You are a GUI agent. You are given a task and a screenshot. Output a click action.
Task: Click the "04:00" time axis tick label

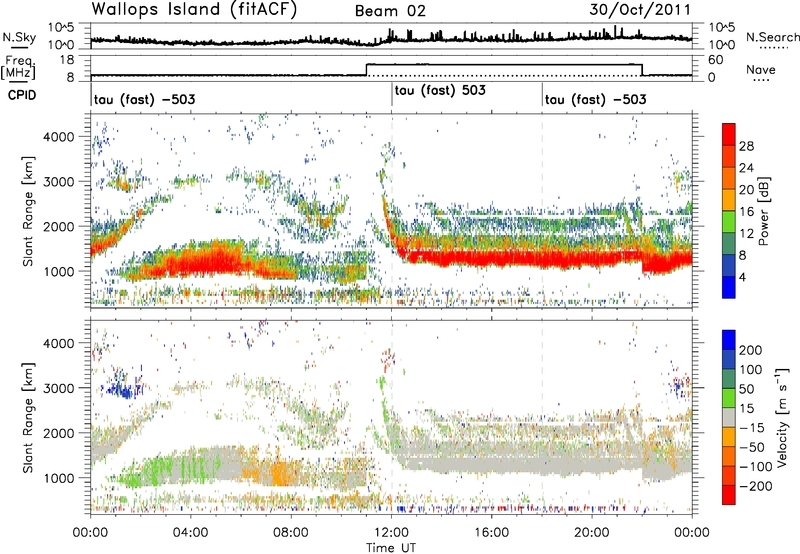click(x=190, y=533)
